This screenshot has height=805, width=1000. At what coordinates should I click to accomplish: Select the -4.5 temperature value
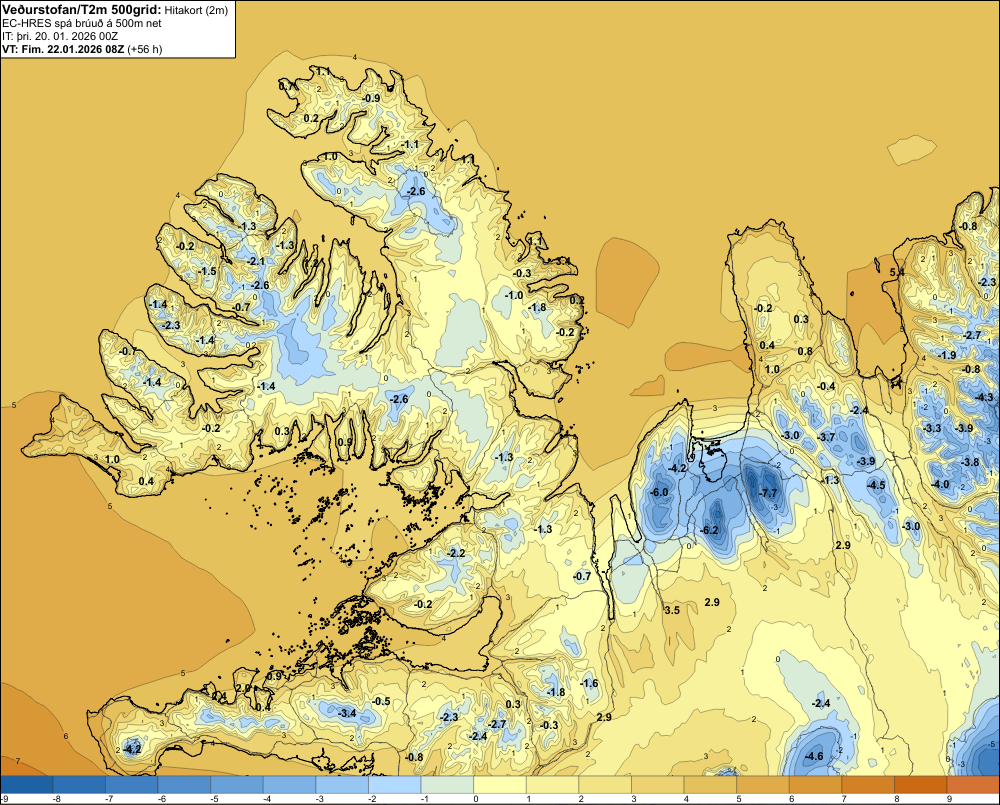[x=876, y=485]
